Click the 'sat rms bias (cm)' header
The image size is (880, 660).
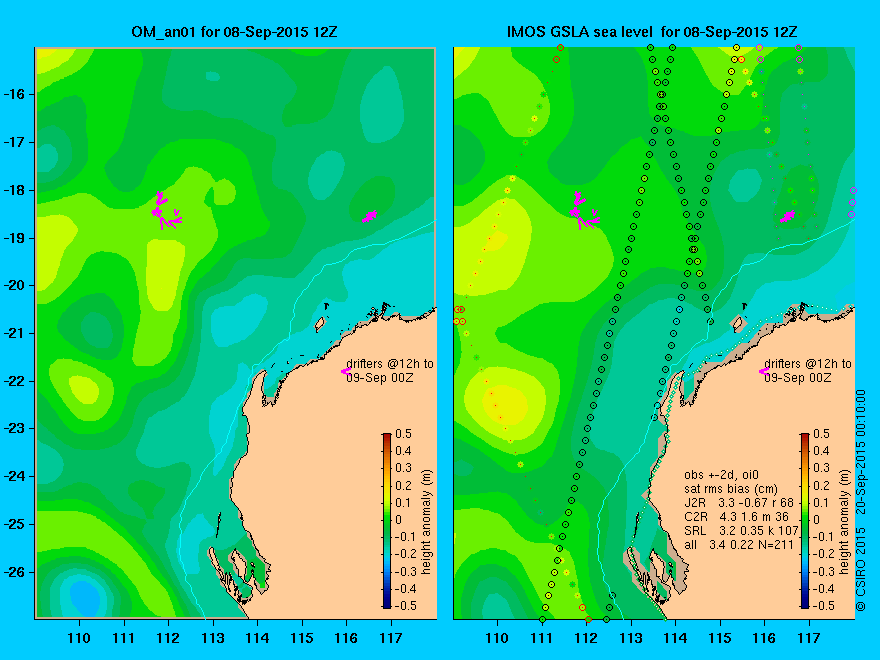[x=731, y=489]
